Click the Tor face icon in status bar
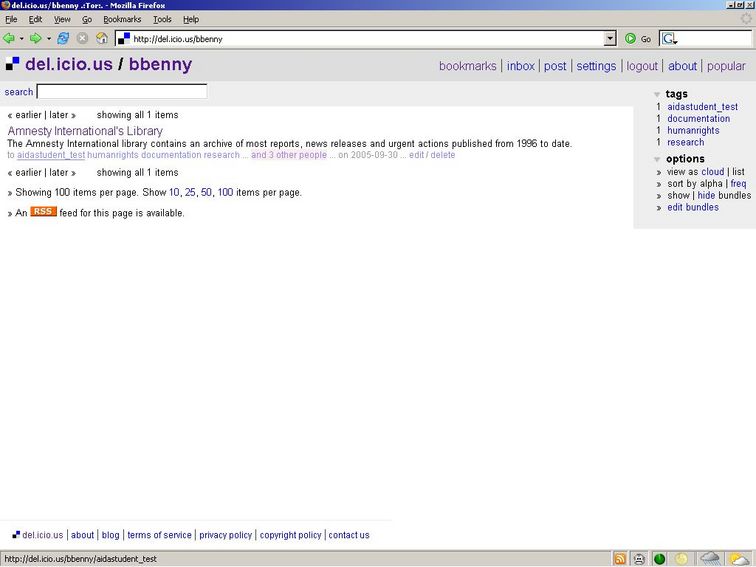 639,559
